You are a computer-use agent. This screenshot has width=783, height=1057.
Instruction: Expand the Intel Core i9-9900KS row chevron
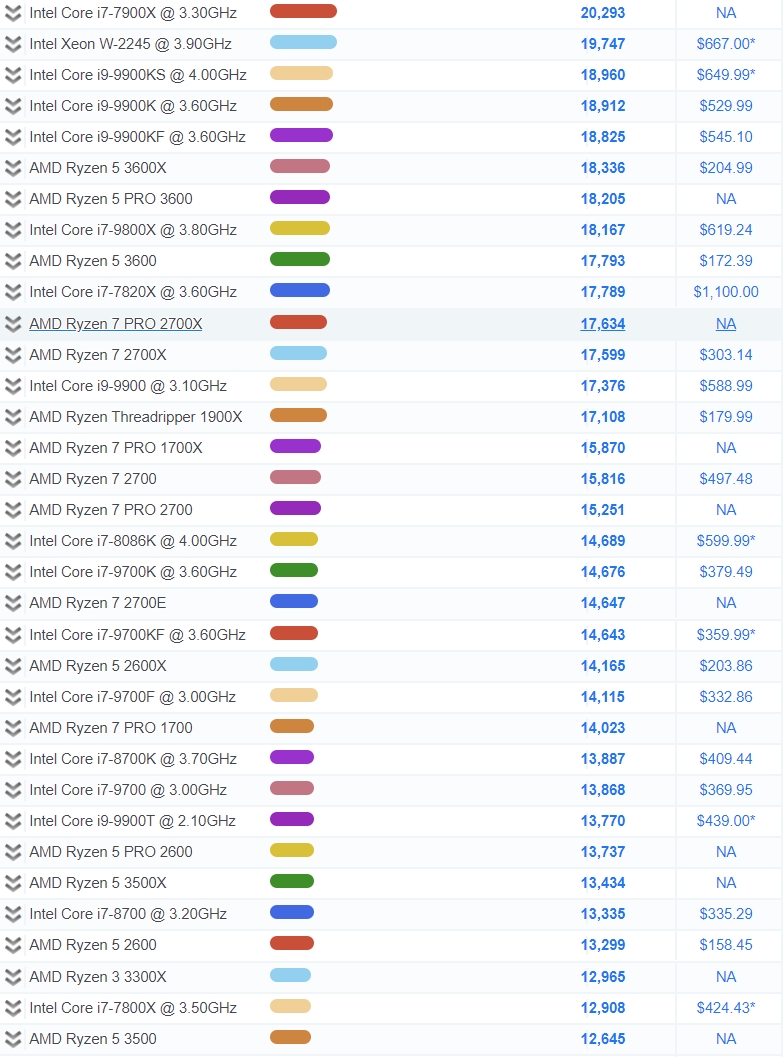13,75
